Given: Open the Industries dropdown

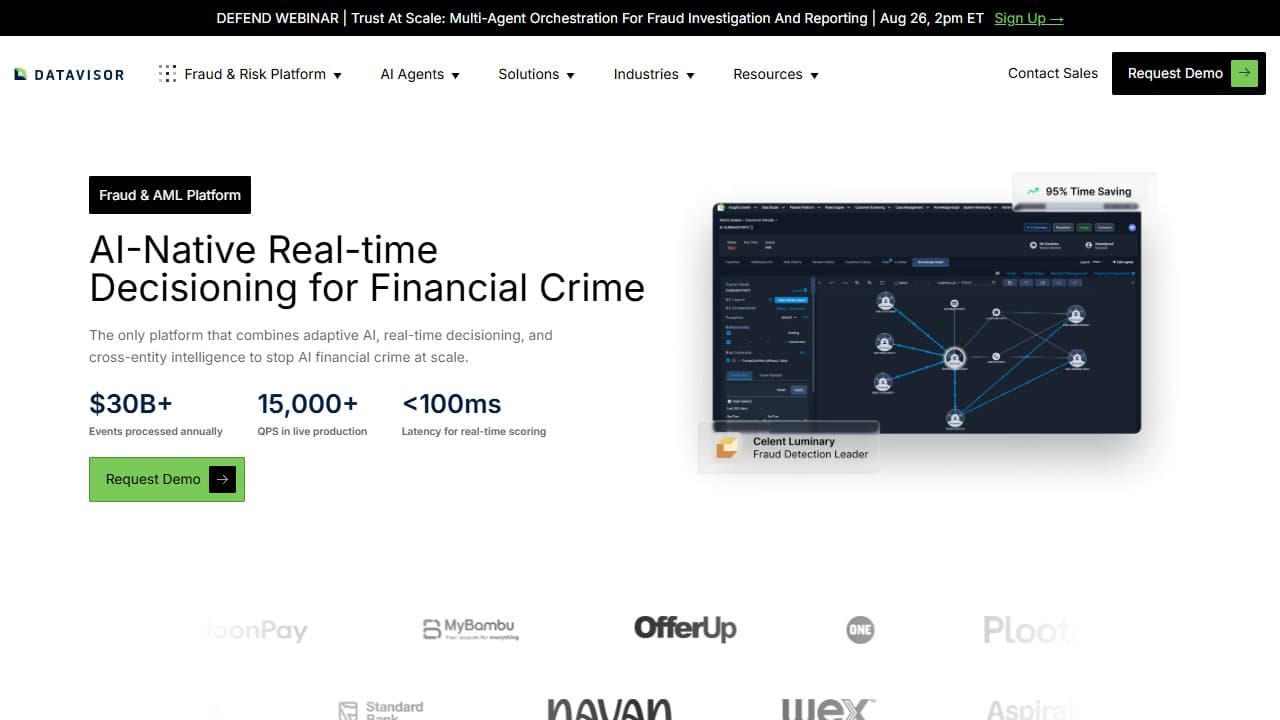Looking at the screenshot, I should [654, 74].
